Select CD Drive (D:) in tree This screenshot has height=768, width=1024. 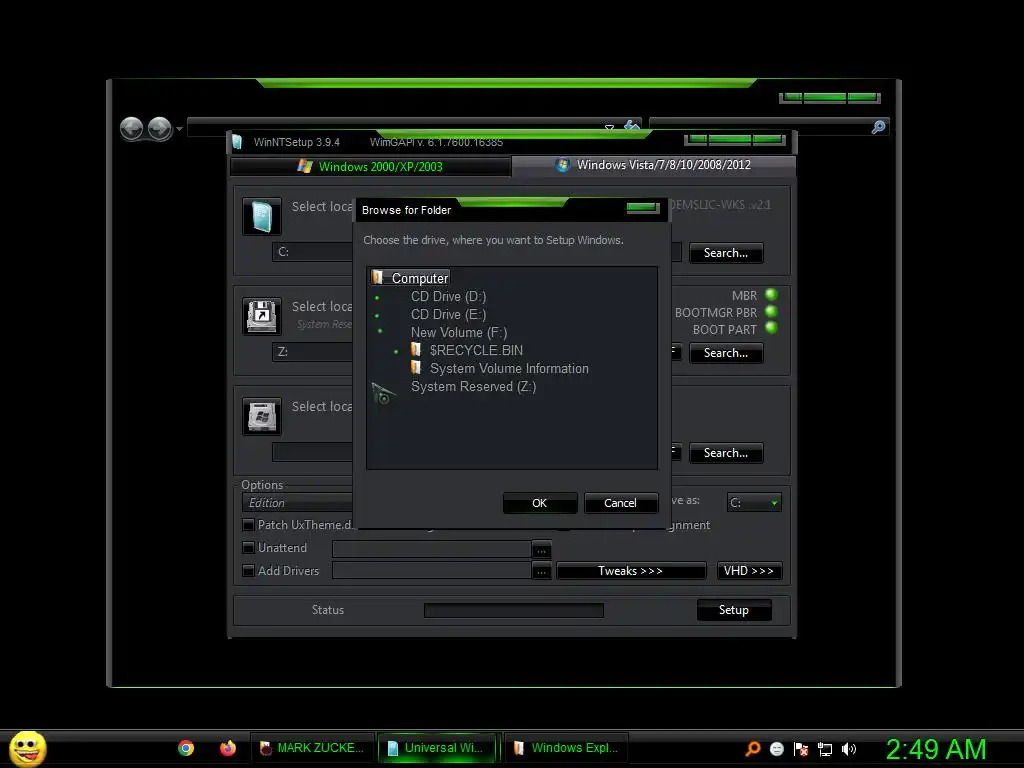click(x=449, y=296)
